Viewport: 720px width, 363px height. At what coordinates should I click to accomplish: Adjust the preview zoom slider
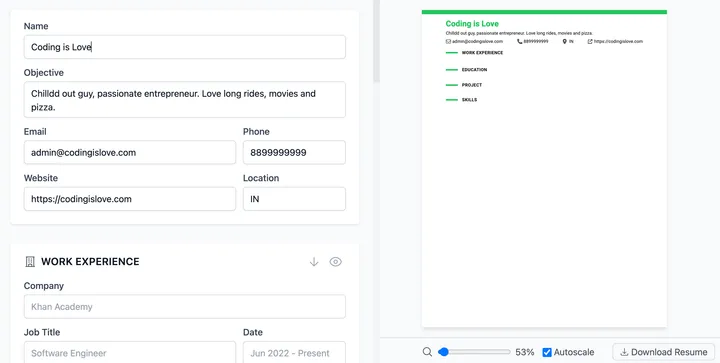pos(474,352)
